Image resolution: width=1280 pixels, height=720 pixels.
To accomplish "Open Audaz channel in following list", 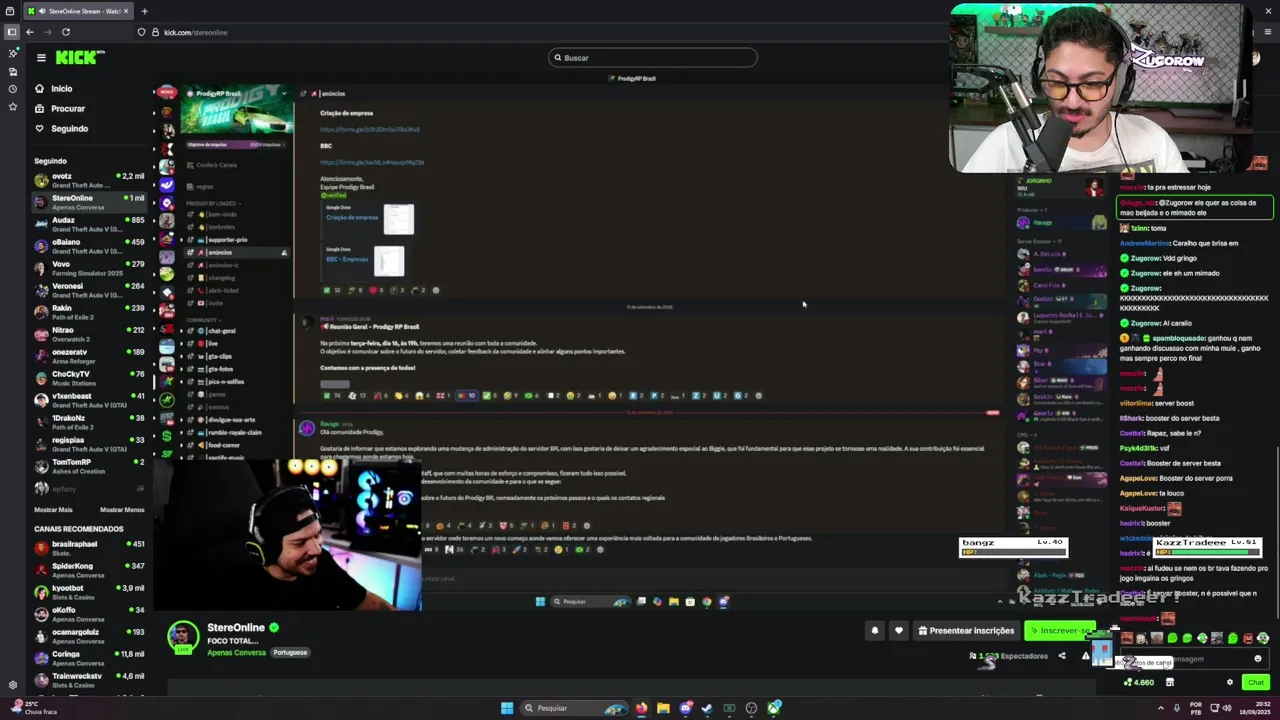I will point(89,225).
